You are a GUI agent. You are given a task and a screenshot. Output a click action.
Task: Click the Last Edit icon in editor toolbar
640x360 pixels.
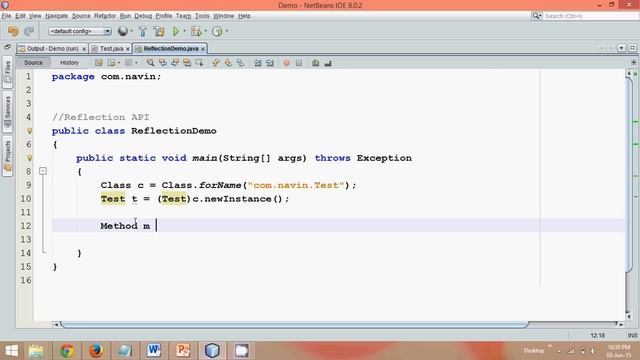coord(99,63)
